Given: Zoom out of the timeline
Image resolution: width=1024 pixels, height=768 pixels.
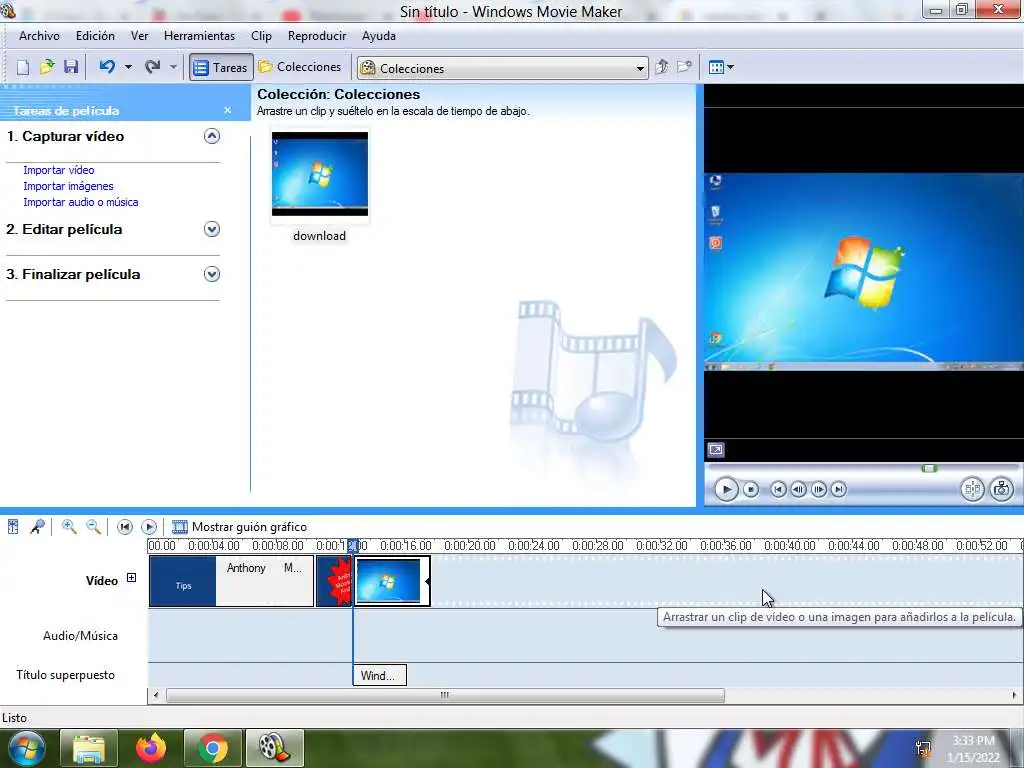Looking at the screenshot, I should (x=94, y=526).
